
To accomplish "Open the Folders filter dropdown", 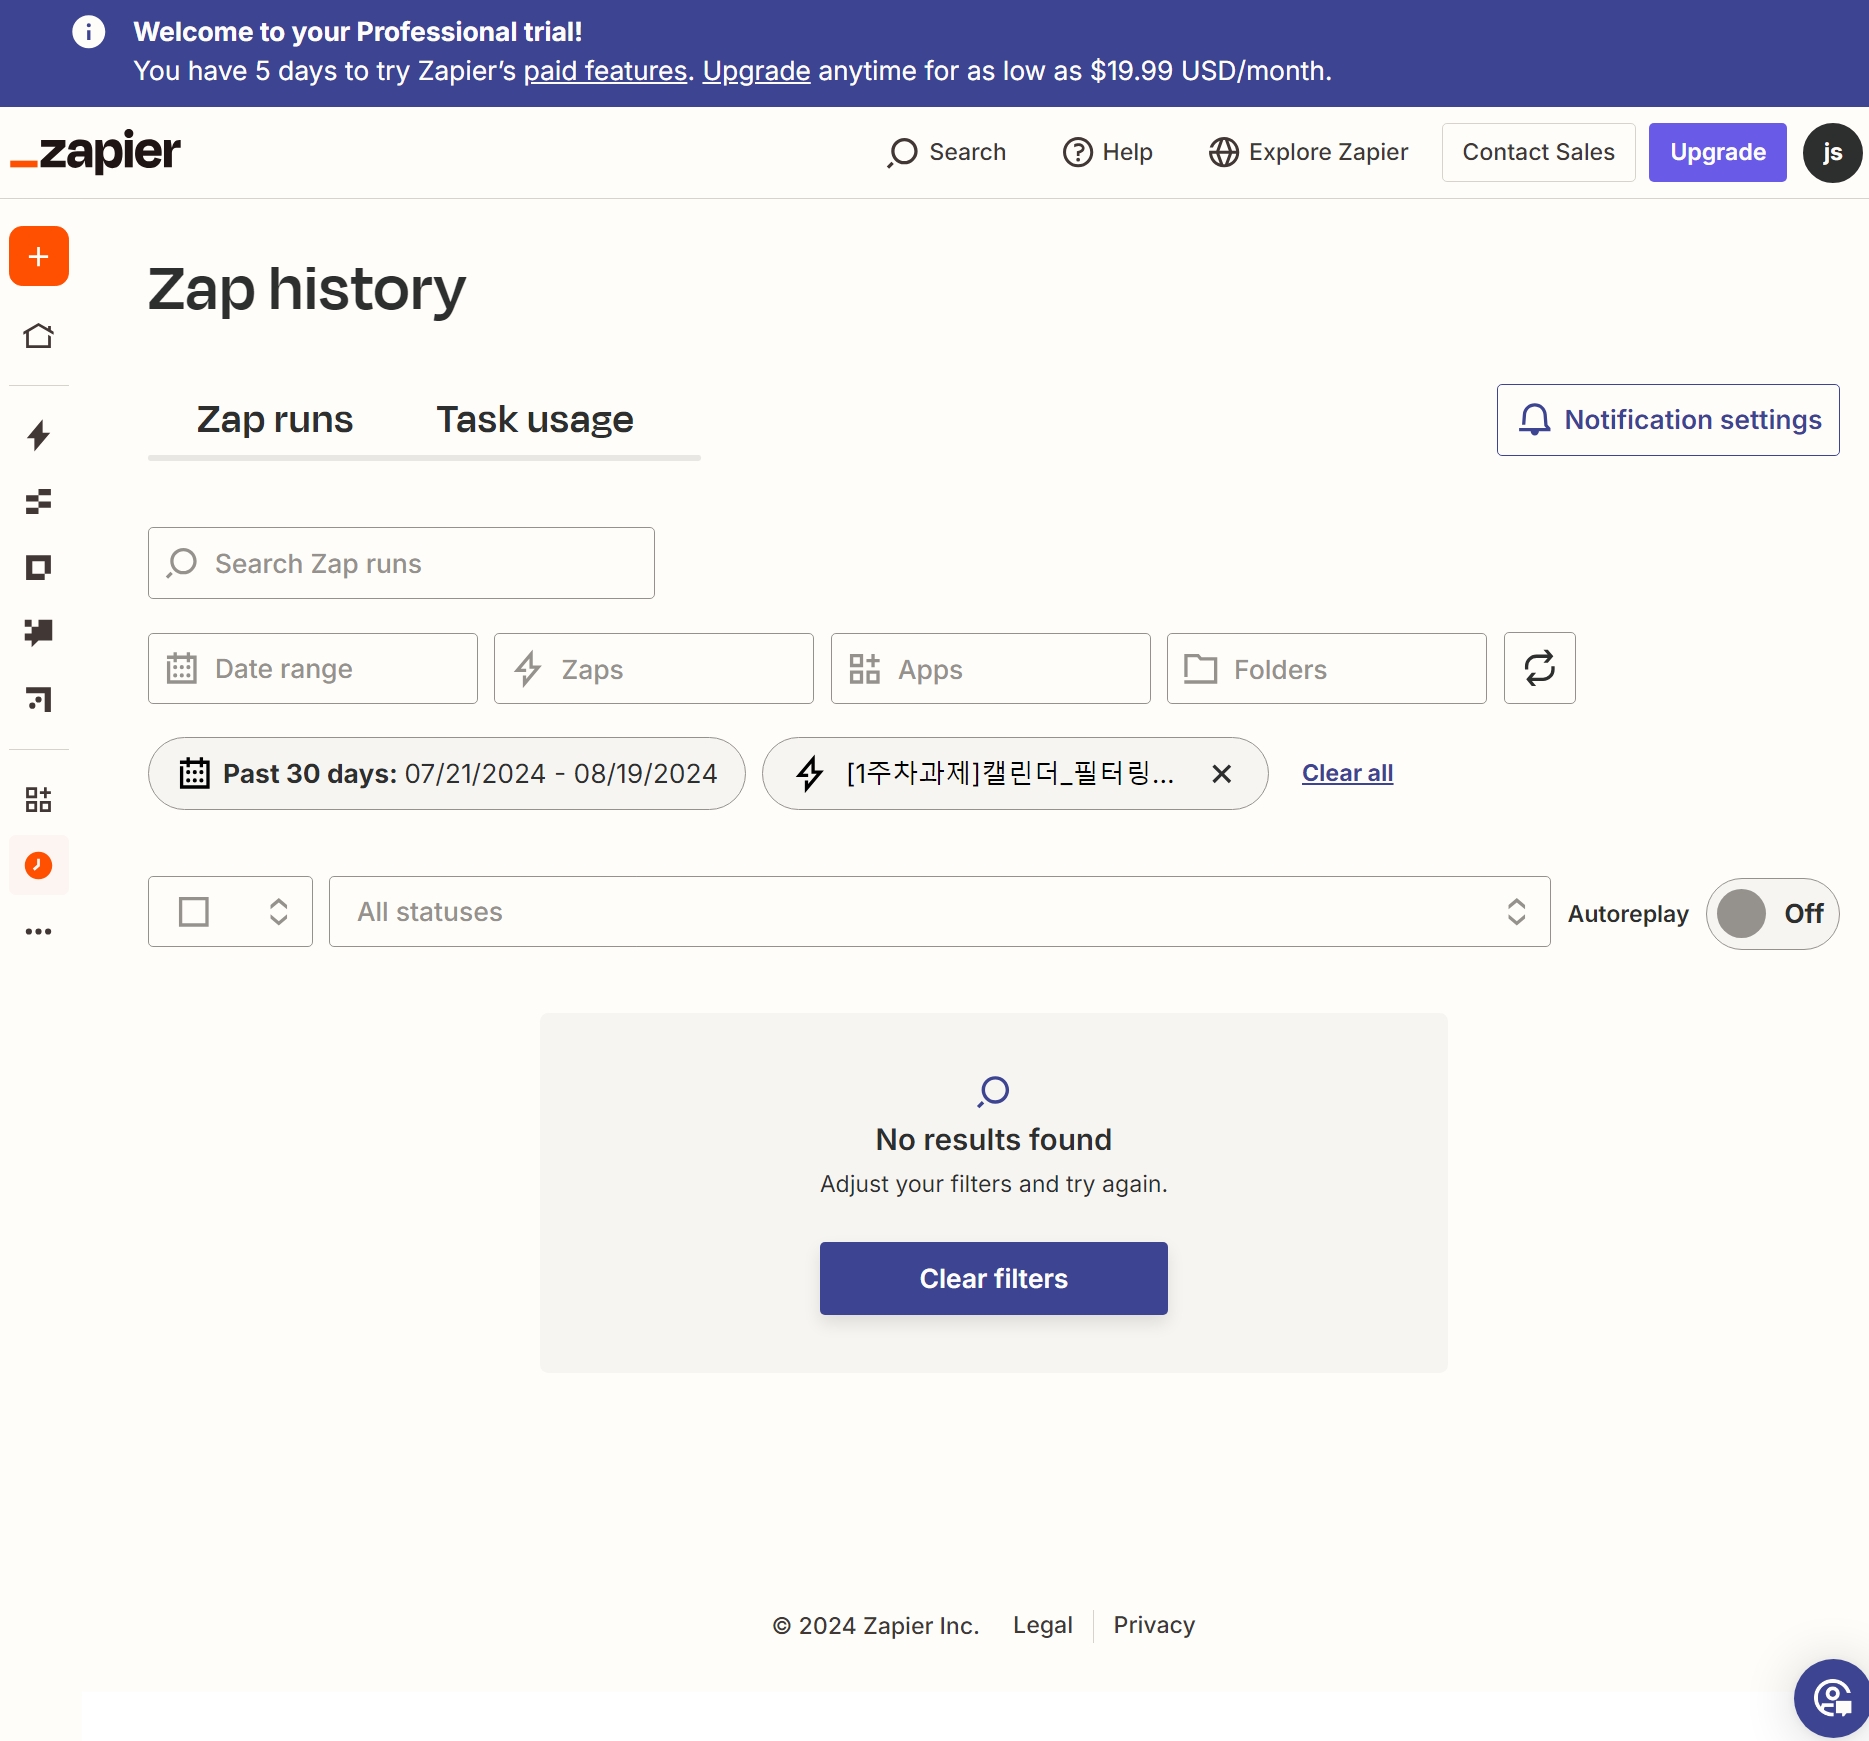I will click(x=1327, y=668).
